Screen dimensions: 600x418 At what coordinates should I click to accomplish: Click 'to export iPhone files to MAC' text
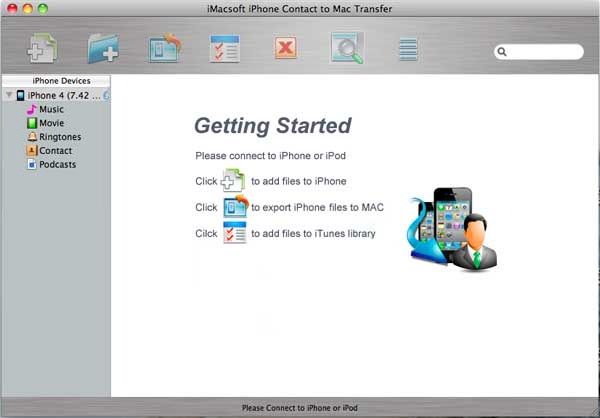click(317, 207)
